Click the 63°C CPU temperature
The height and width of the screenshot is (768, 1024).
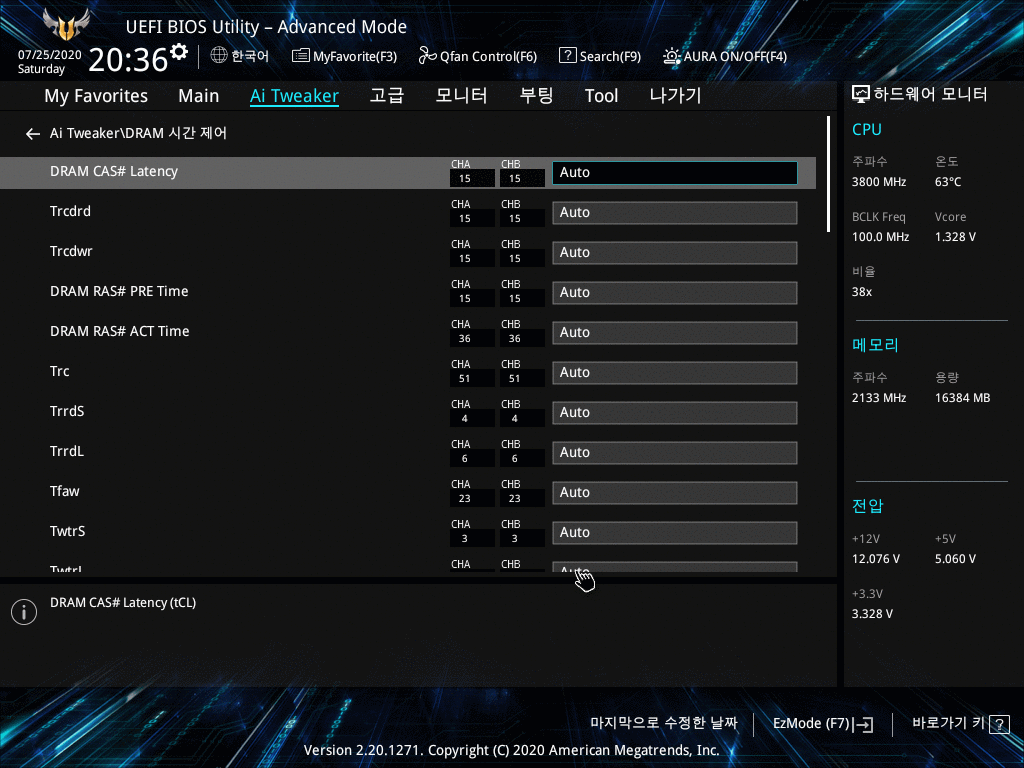click(948, 182)
